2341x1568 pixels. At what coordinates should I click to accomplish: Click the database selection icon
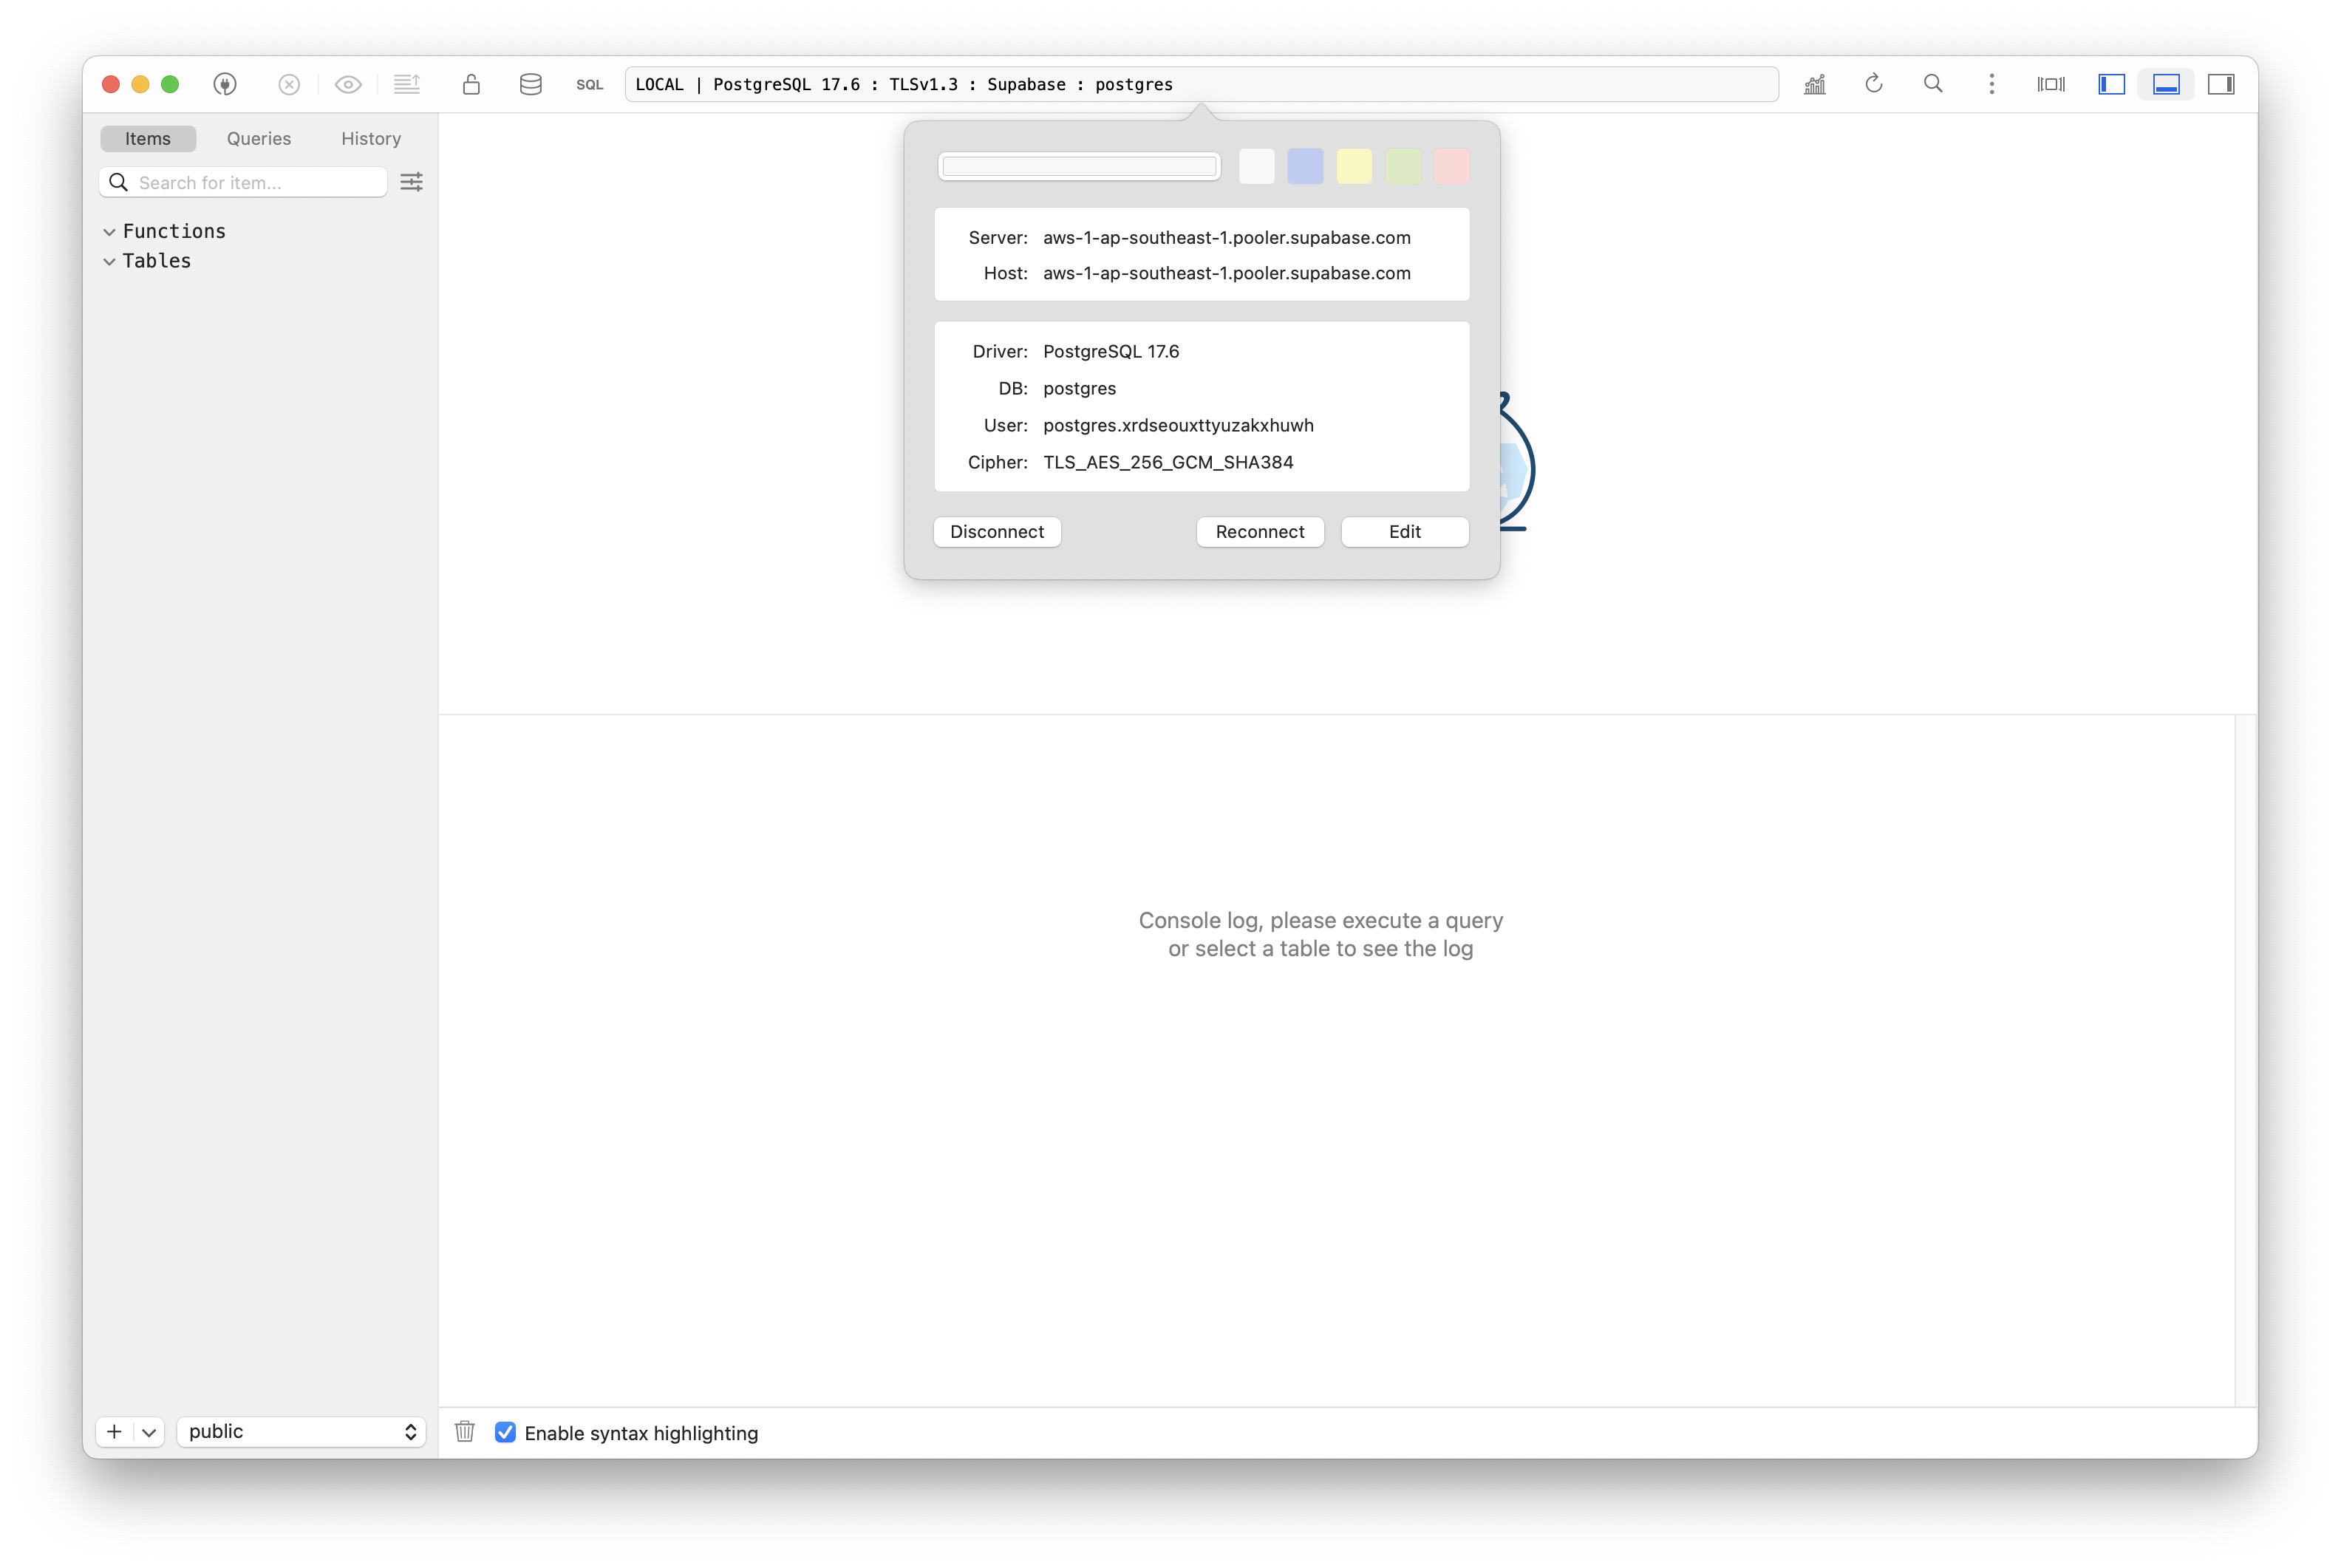pyautogui.click(x=530, y=84)
